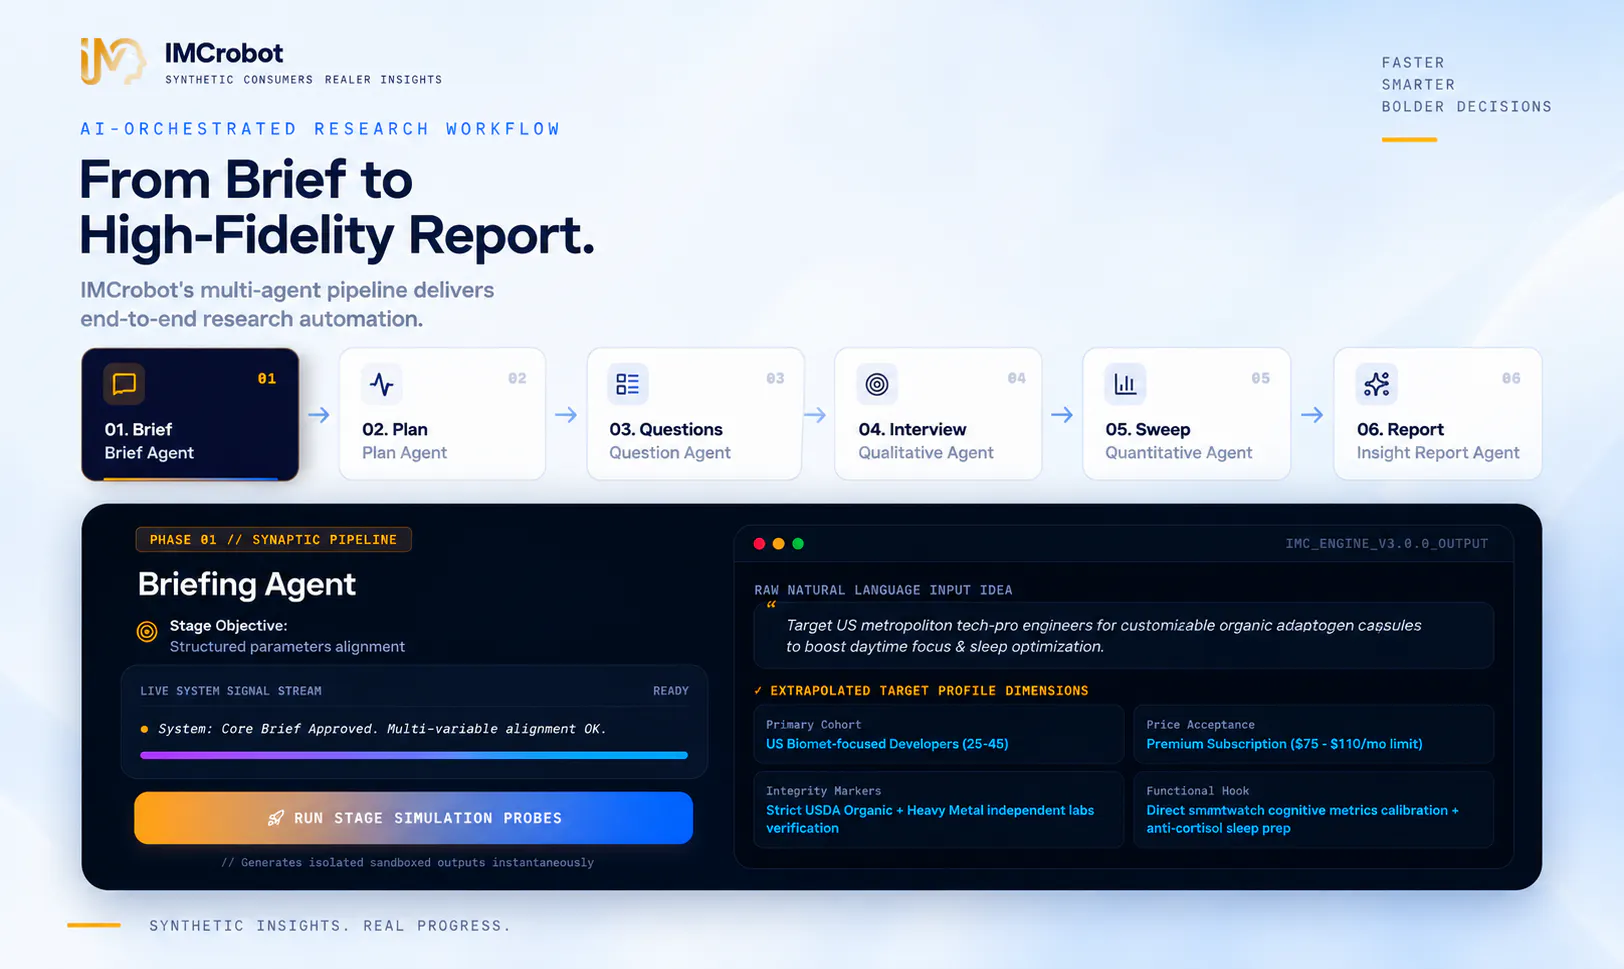Click Faster Smarter Bolder Decisions text
The width and height of the screenshot is (1624, 969).
[x=1466, y=85]
